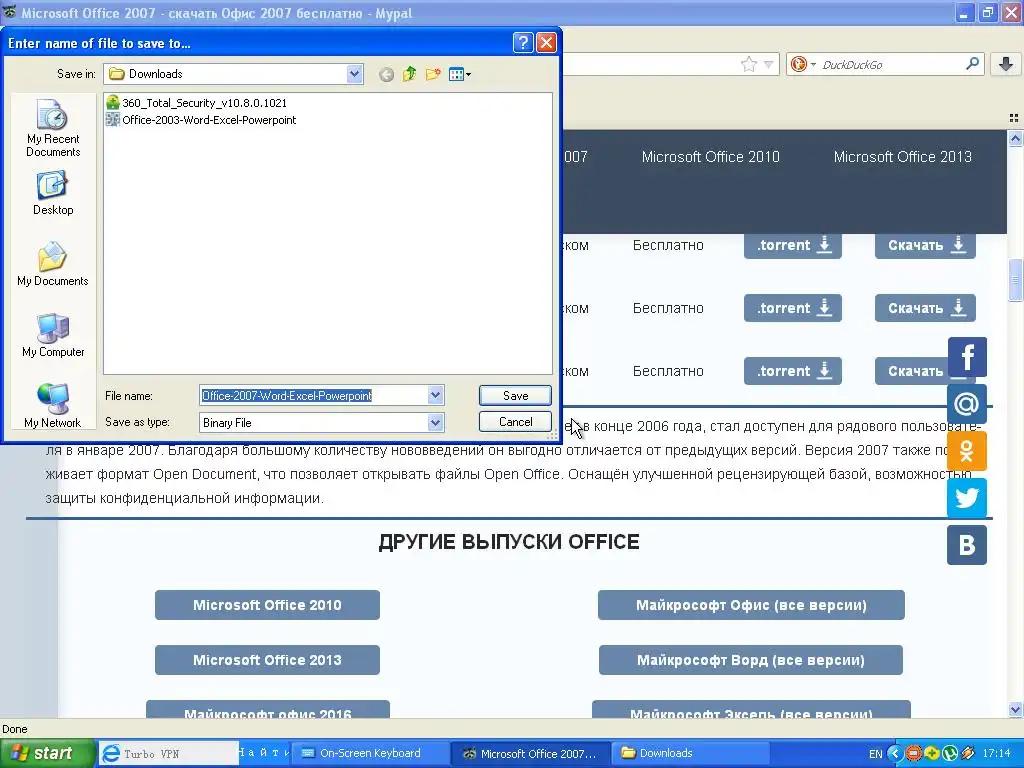Share via the Odnoklassniki icon
Screen dimensions: 1024x768
click(x=967, y=451)
